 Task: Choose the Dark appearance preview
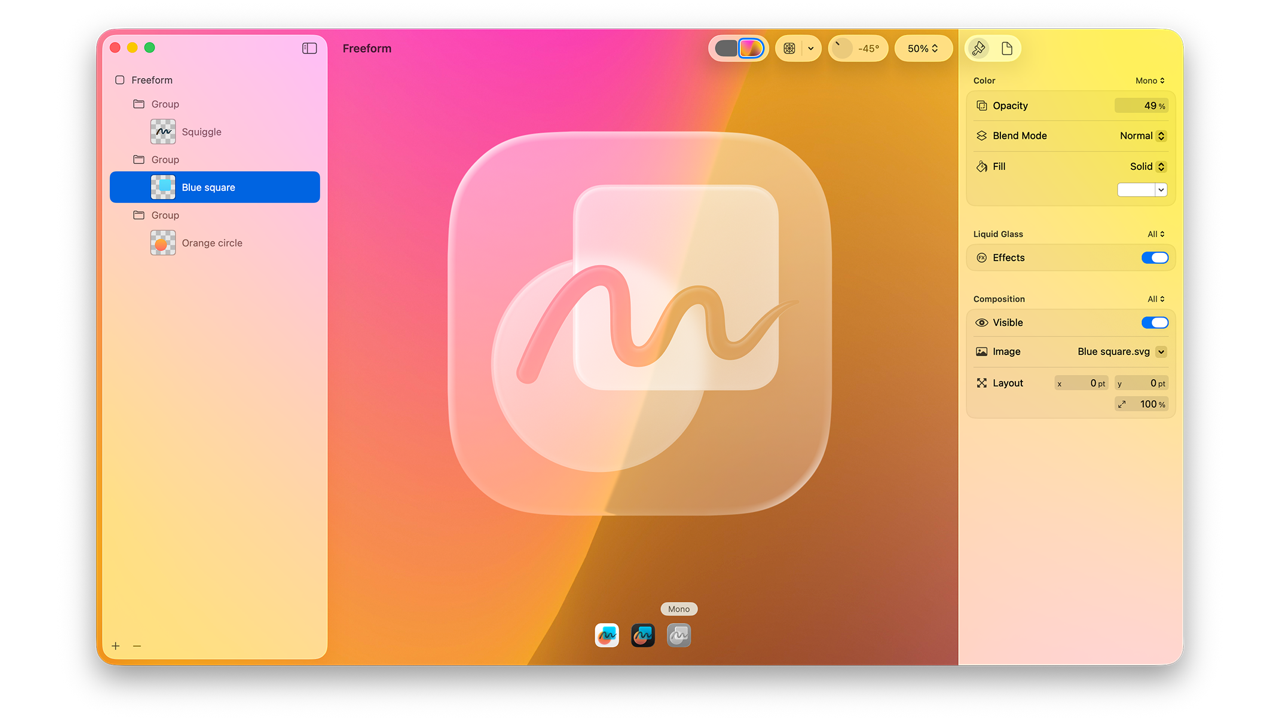(x=643, y=635)
